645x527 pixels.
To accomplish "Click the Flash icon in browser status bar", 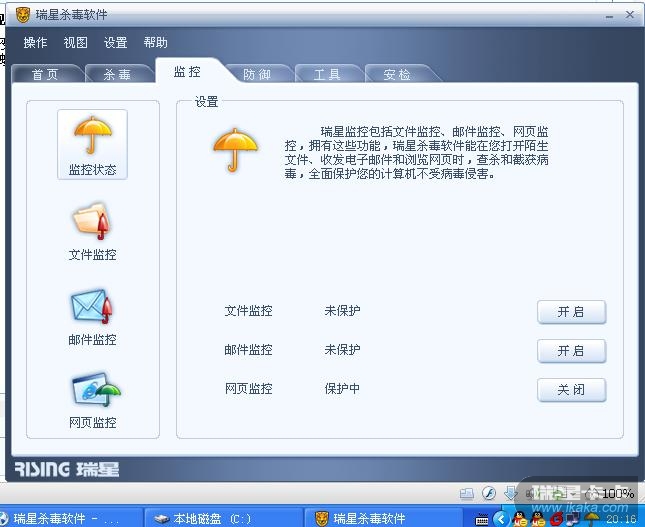I will (x=489, y=493).
